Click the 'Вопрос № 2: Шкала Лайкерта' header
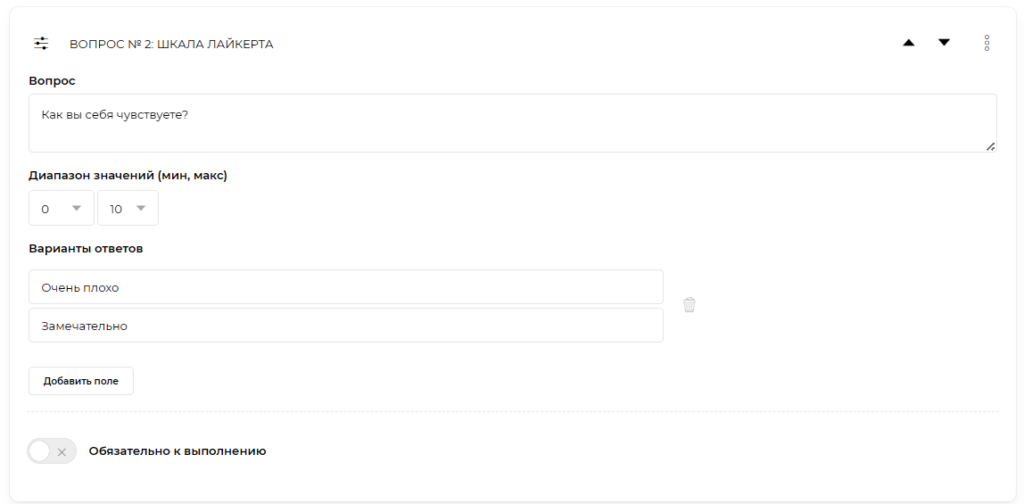Image resolution: width=1024 pixels, height=504 pixels. 171,44
